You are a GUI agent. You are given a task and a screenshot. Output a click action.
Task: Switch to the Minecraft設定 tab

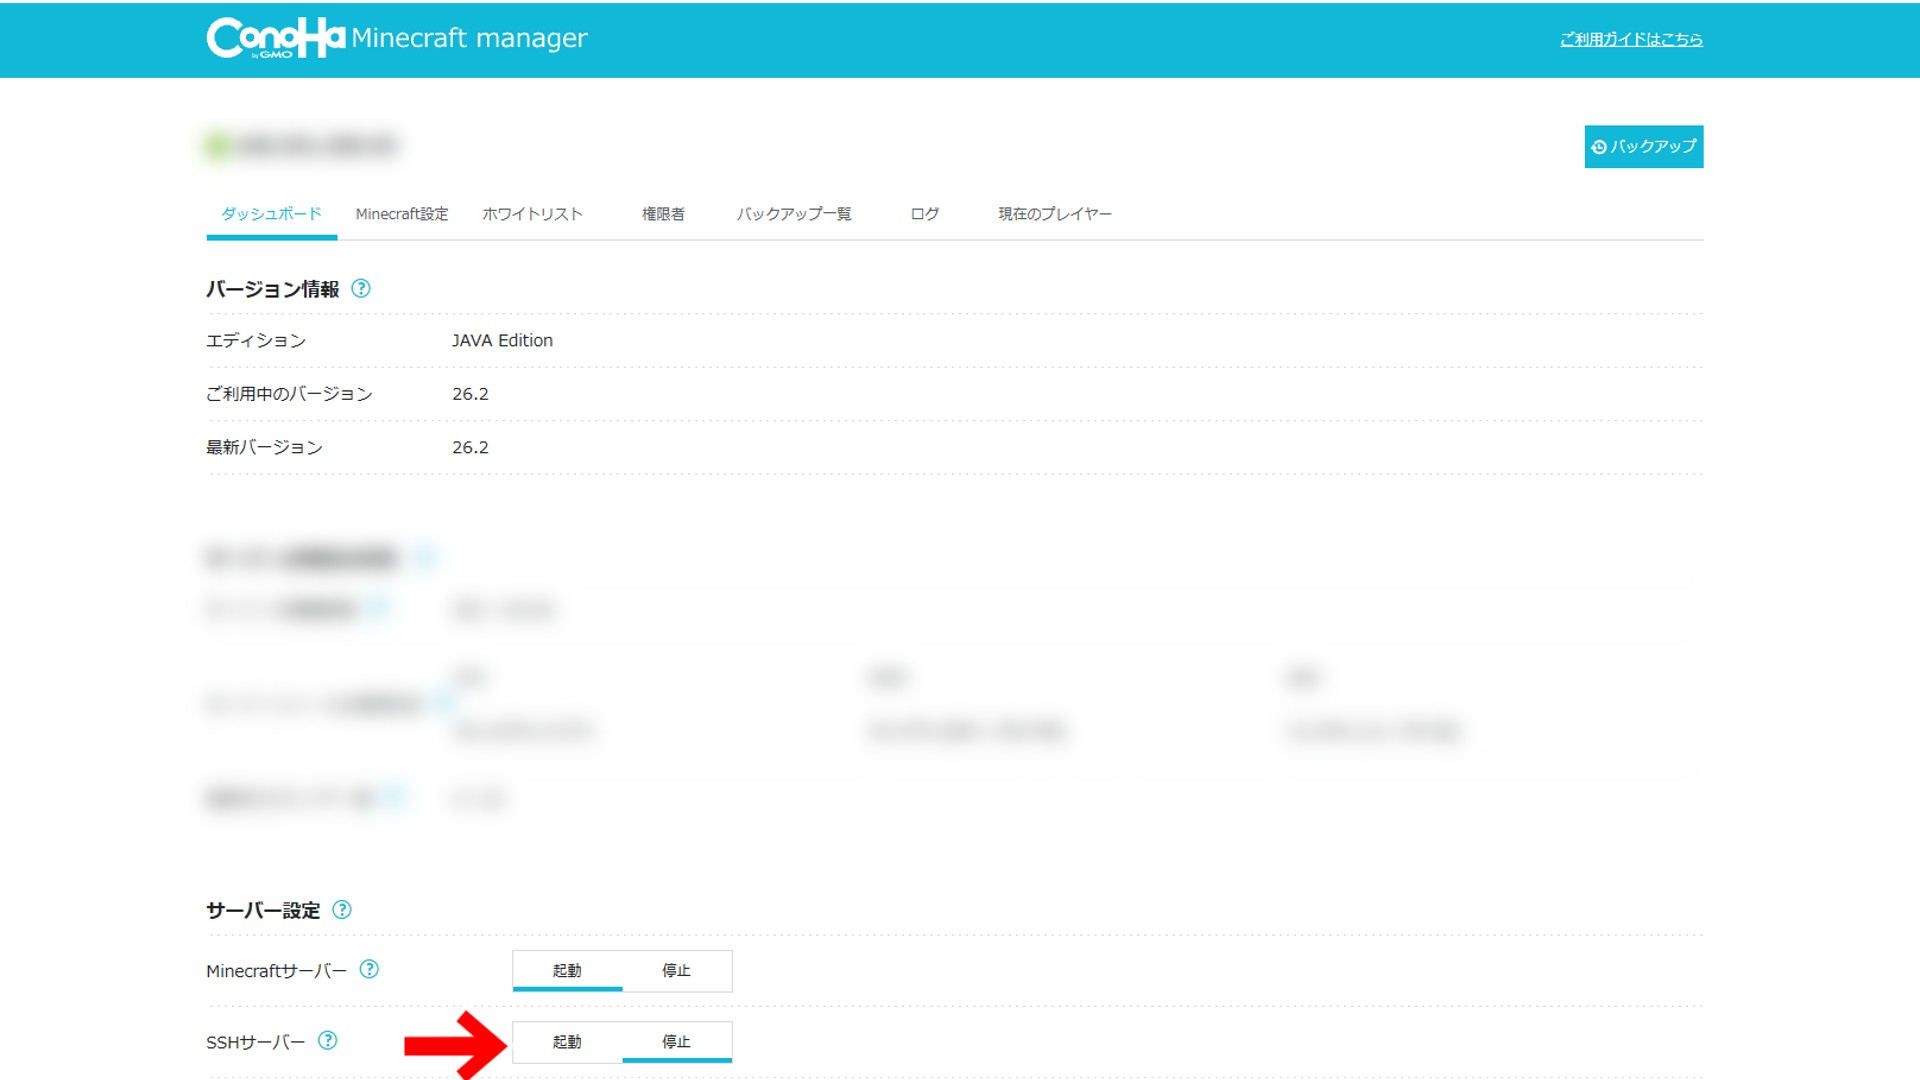point(402,214)
